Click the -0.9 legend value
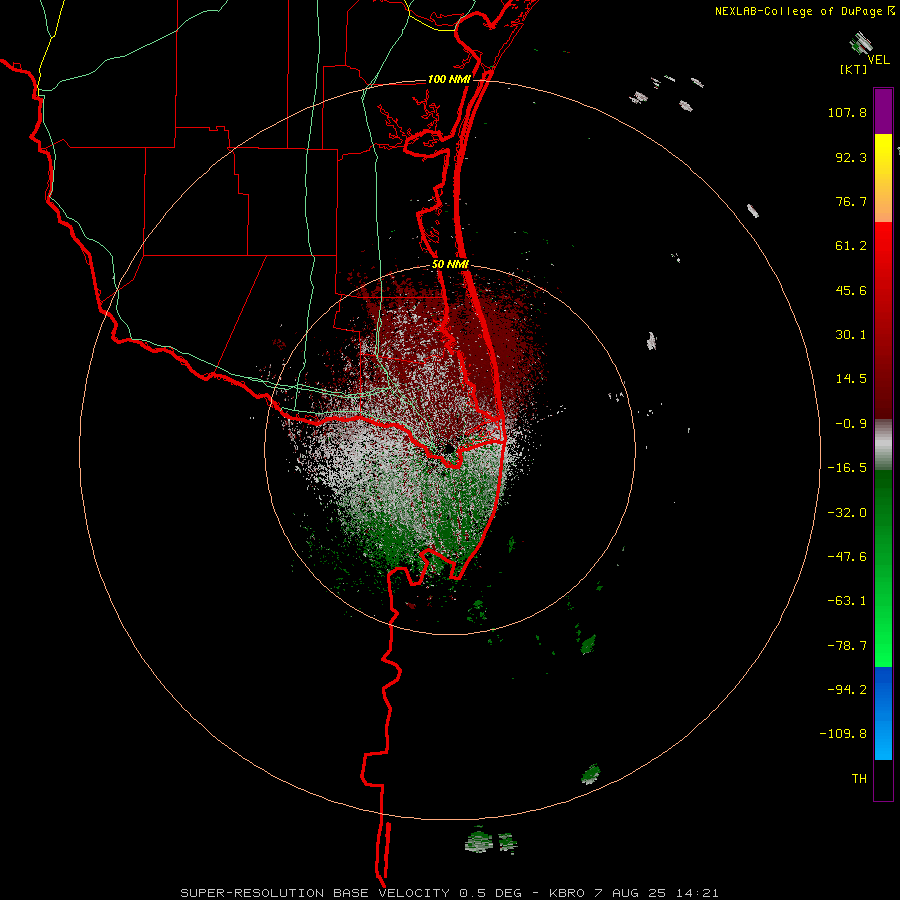Image resolution: width=900 pixels, height=900 pixels. [851, 424]
